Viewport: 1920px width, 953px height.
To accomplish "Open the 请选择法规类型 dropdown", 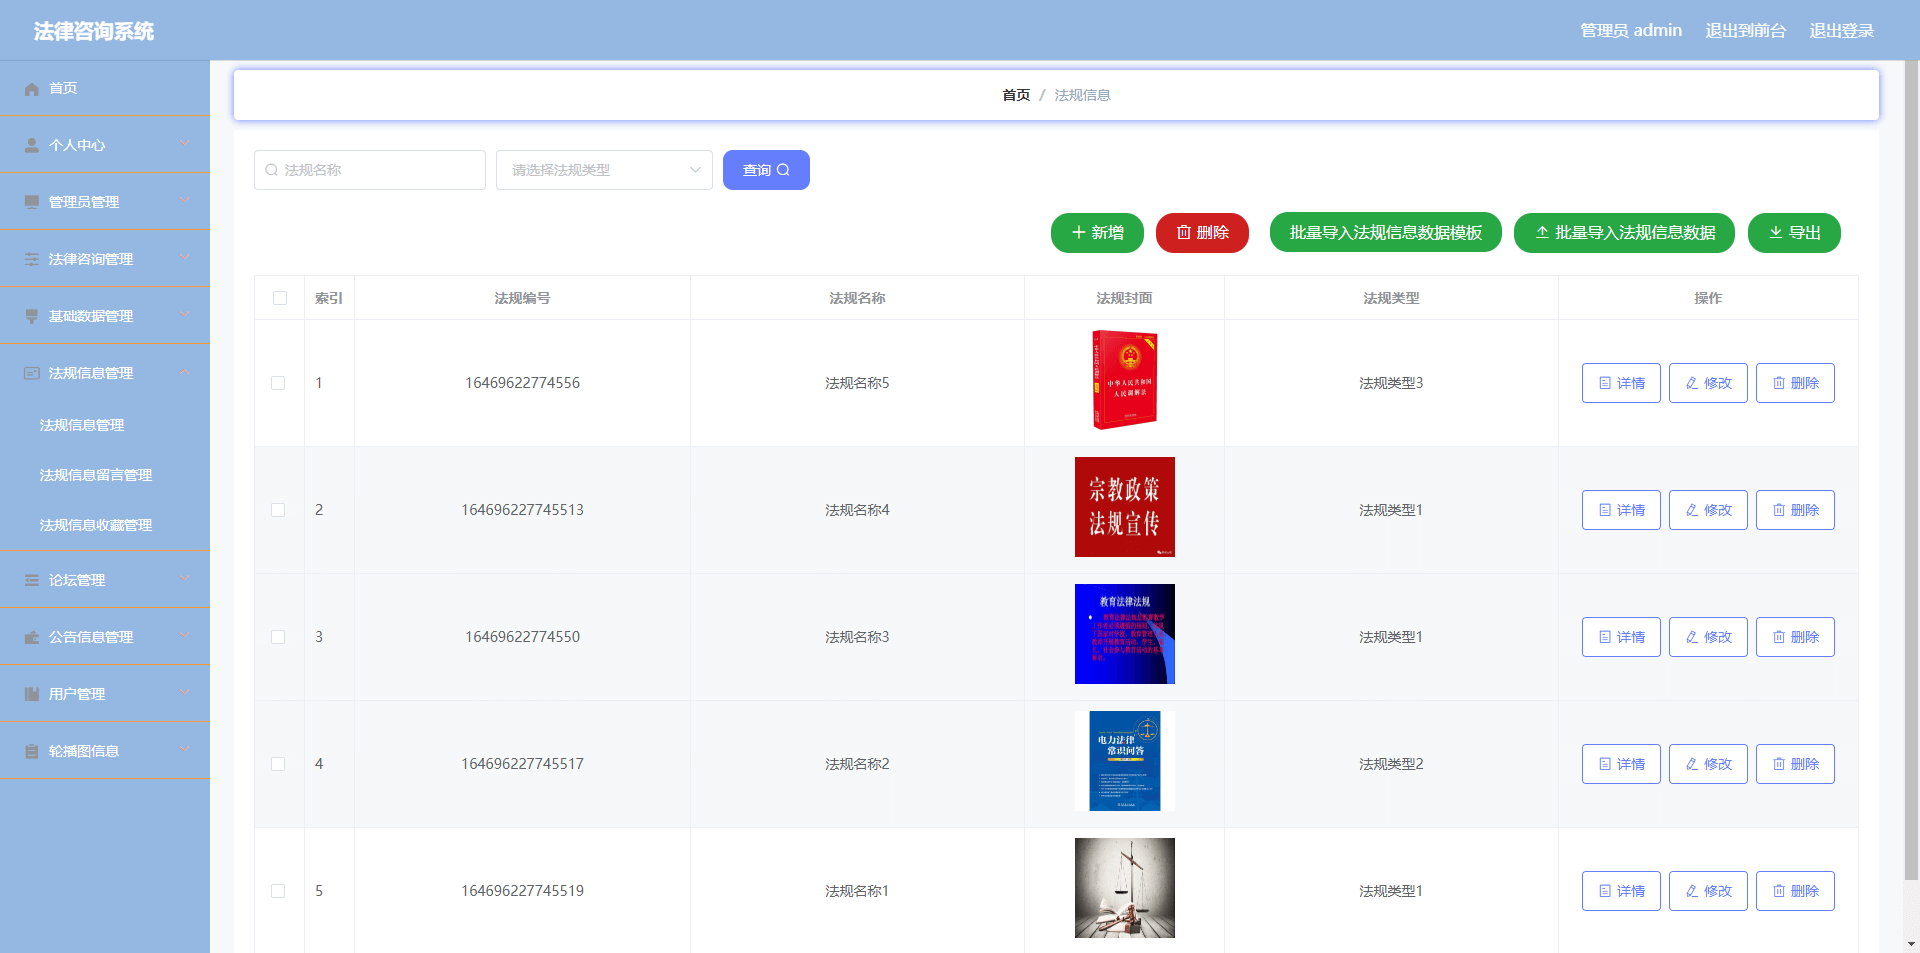I will [x=604, y=170].
